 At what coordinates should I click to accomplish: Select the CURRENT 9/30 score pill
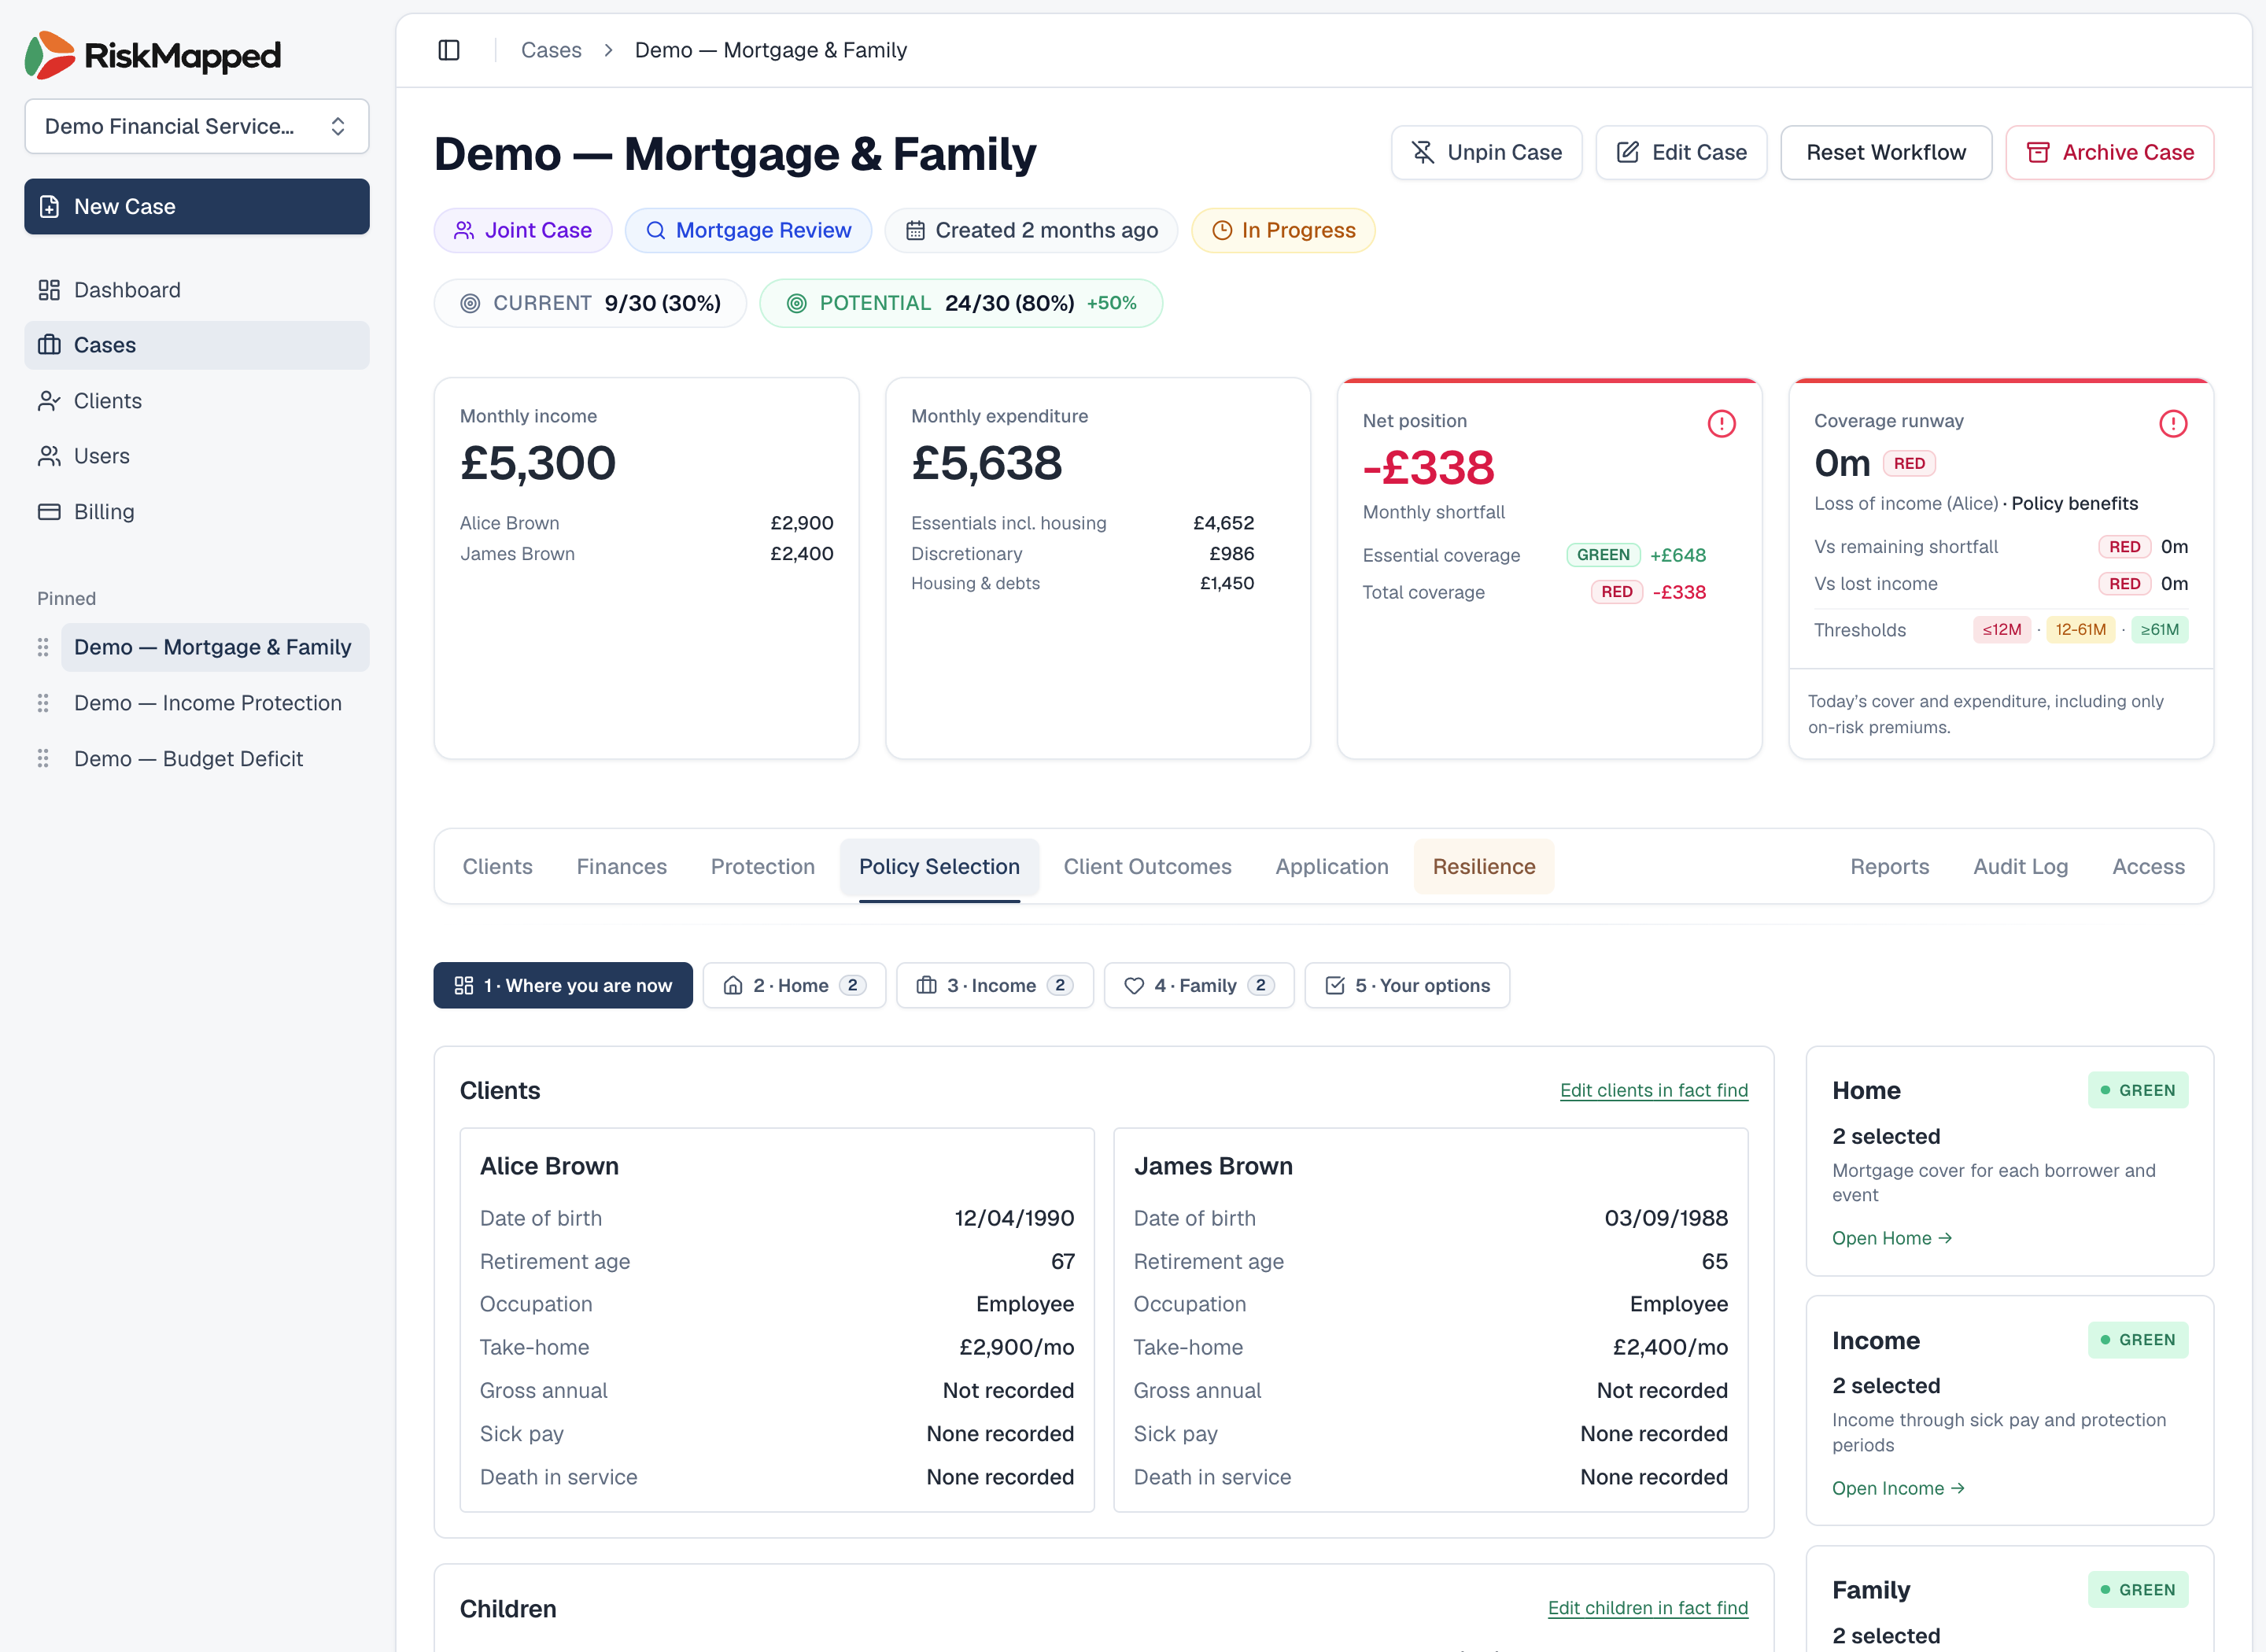[590, 303]
